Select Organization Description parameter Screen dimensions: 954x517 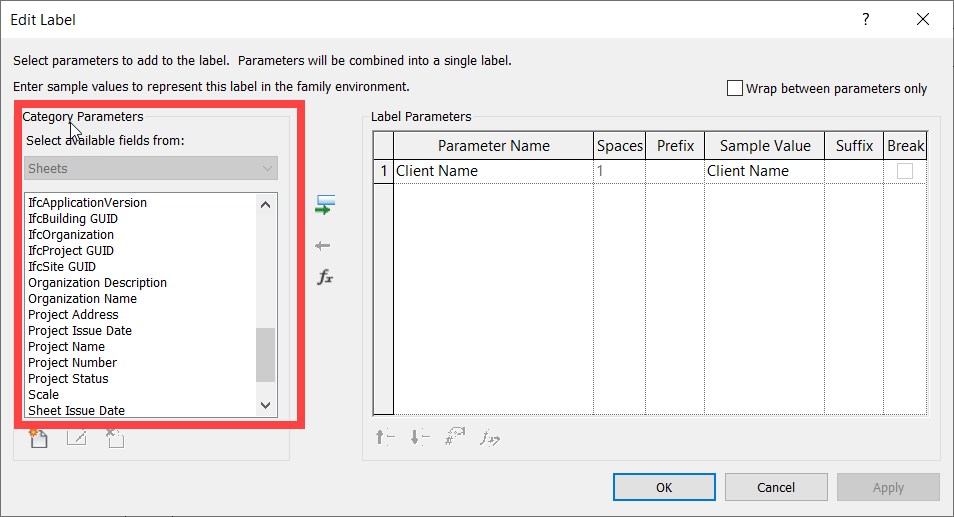(x=97, y=282)
